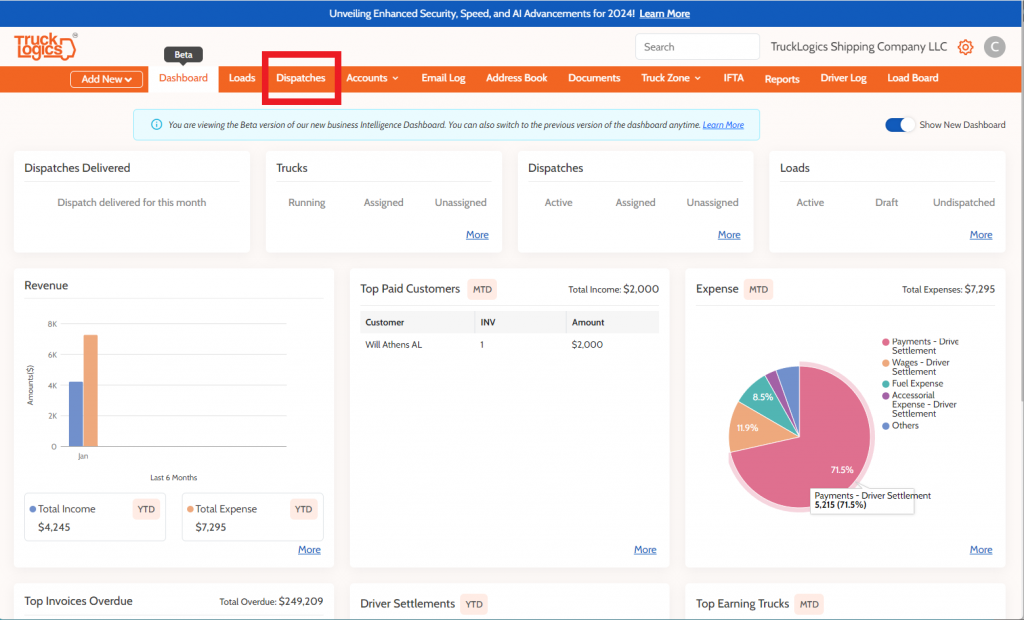Click the orange expense bar in Revenue chart
The image size is (1024, 620).
click(x=91, y=391)
